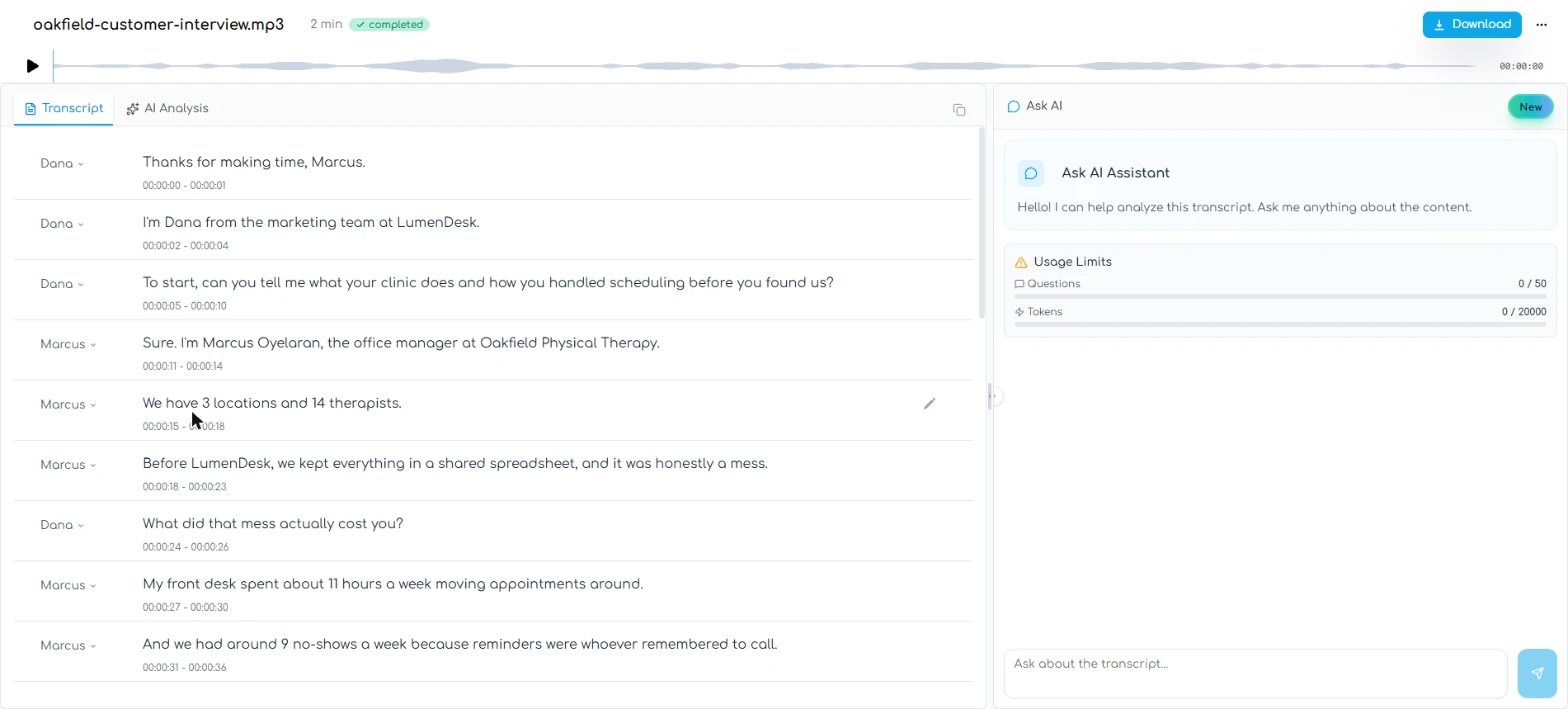
Task: Seek within the audio waveform
Action: 765,66
